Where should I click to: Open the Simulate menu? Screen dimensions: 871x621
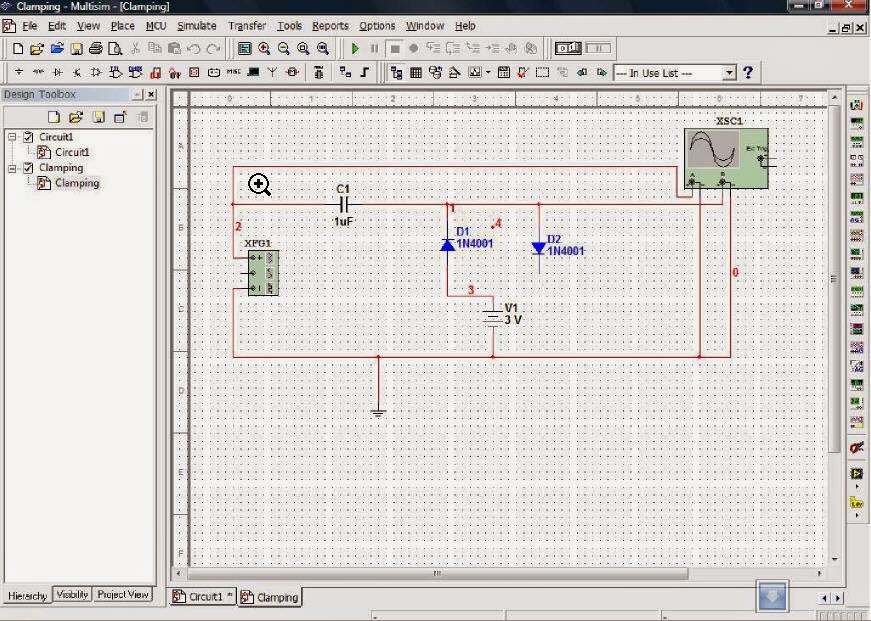(x=197, y=26)
